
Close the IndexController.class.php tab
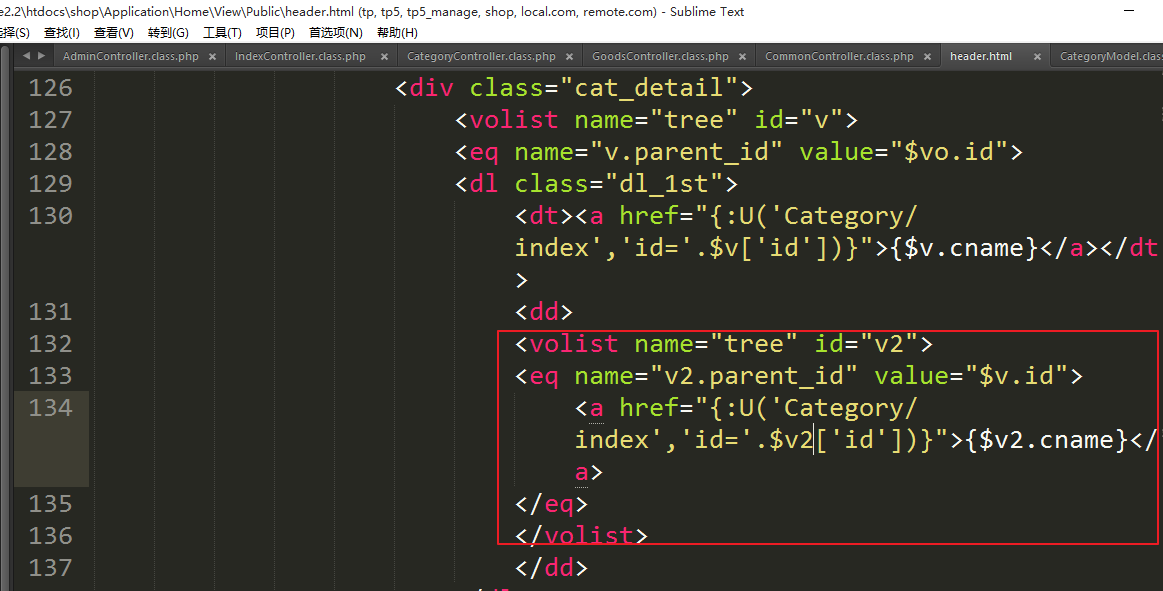(383, 57)
